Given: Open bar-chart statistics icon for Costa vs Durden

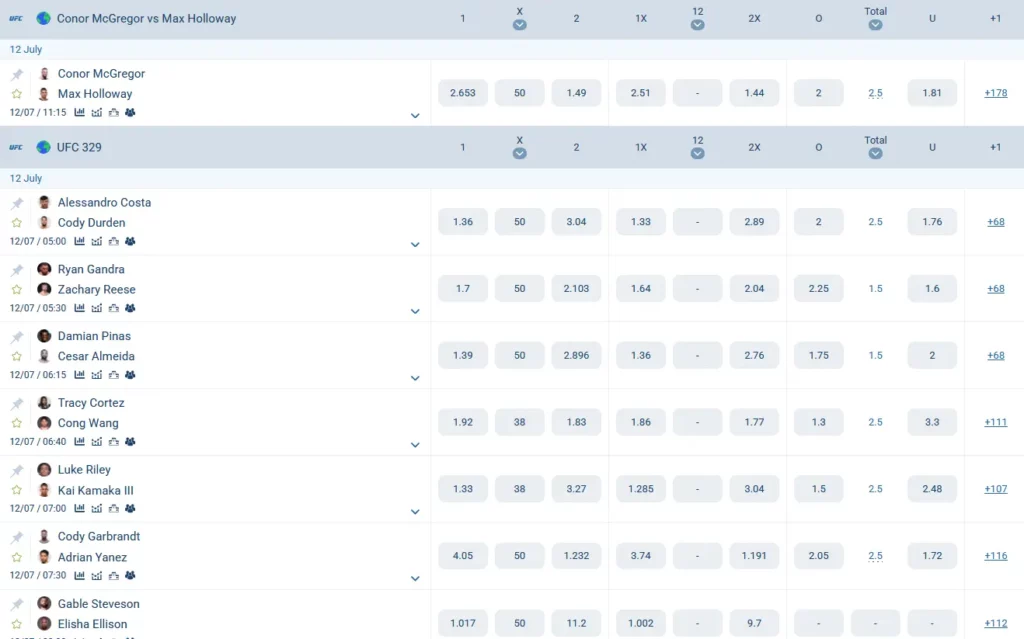Looking at the screenshot, I should [80, 241].
